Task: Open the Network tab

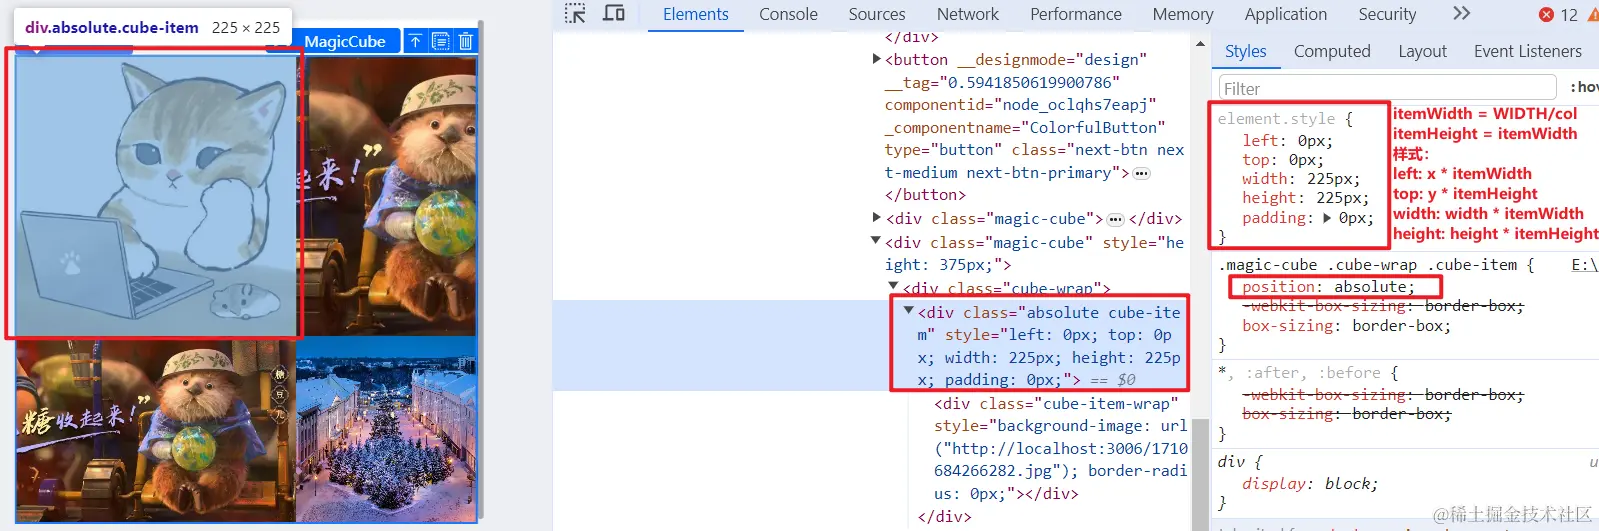Action: [x=968, y=14]
